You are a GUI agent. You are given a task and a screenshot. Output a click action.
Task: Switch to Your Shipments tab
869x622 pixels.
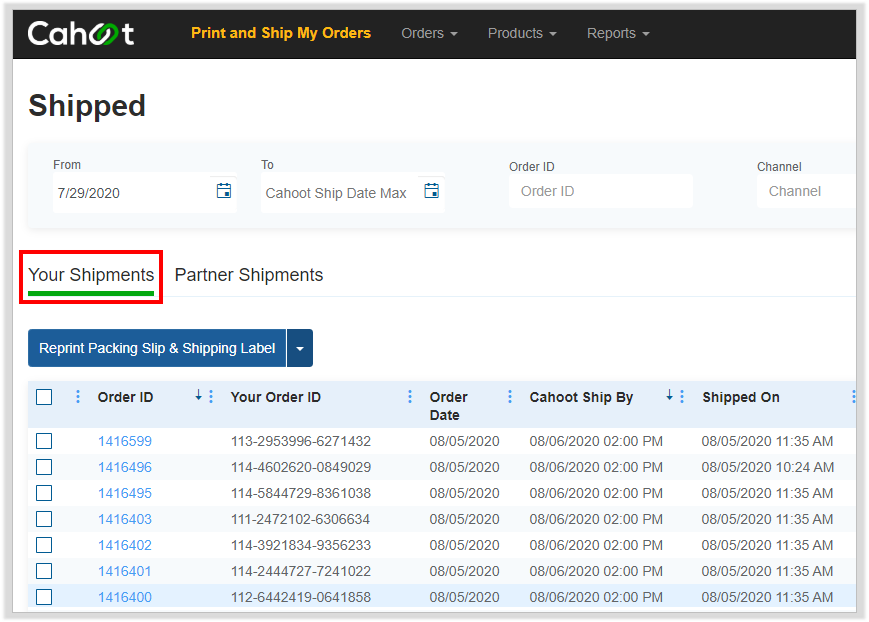coord(91,275)
